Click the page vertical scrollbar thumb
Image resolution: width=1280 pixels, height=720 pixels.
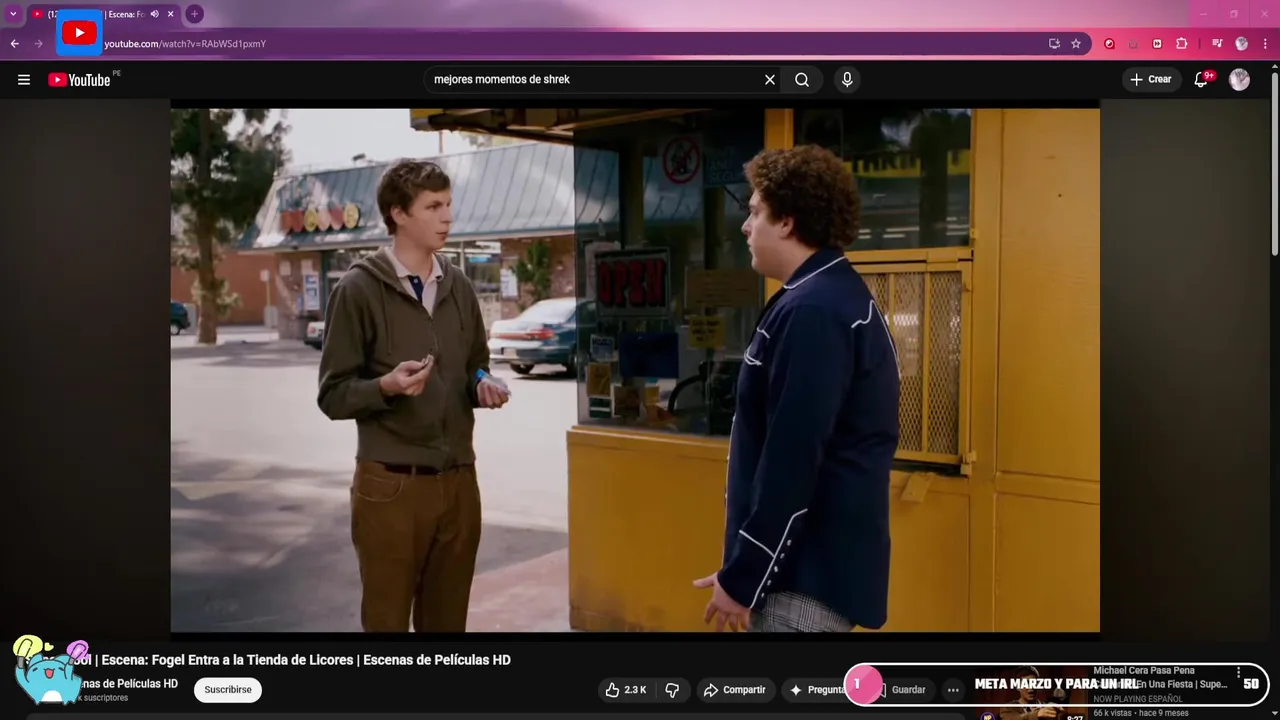coord(1275,165)
